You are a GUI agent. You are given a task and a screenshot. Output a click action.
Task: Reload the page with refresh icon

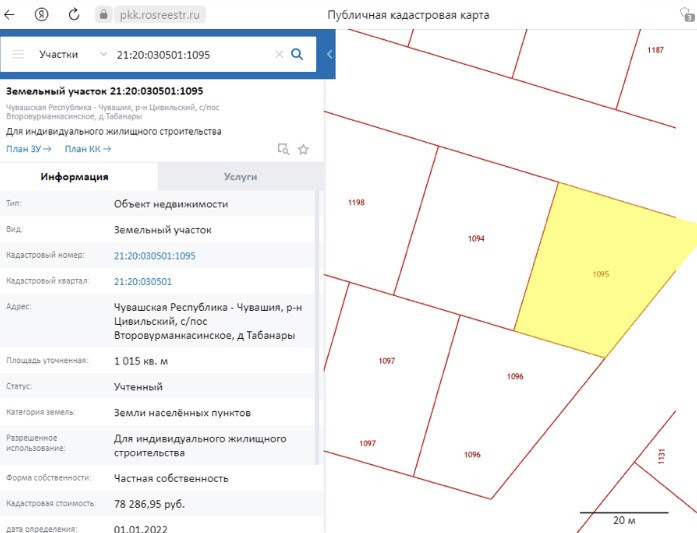point(73,15)
